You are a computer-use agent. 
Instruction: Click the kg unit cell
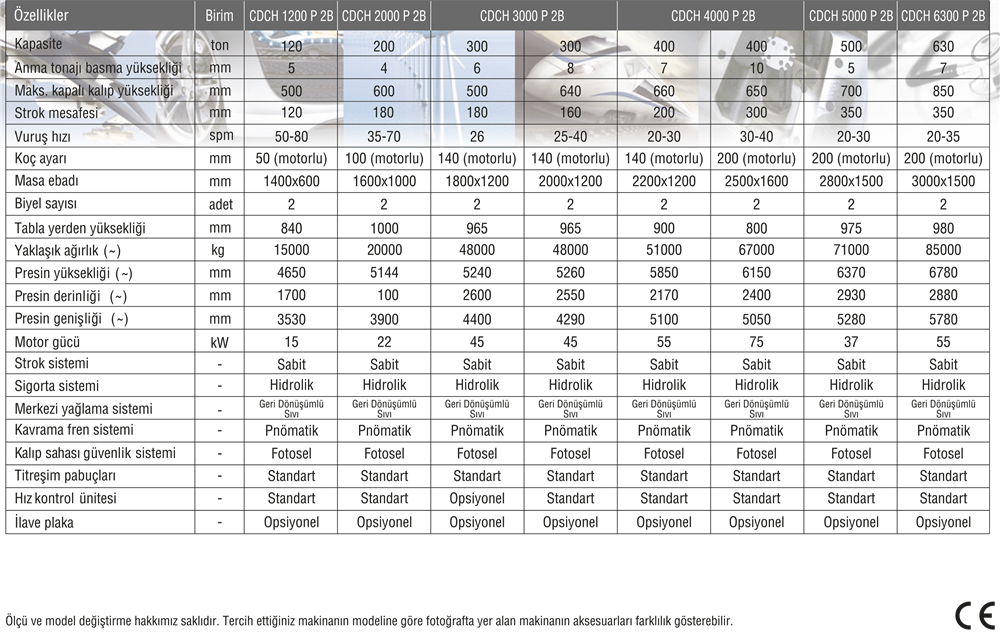tap(217, 251)
